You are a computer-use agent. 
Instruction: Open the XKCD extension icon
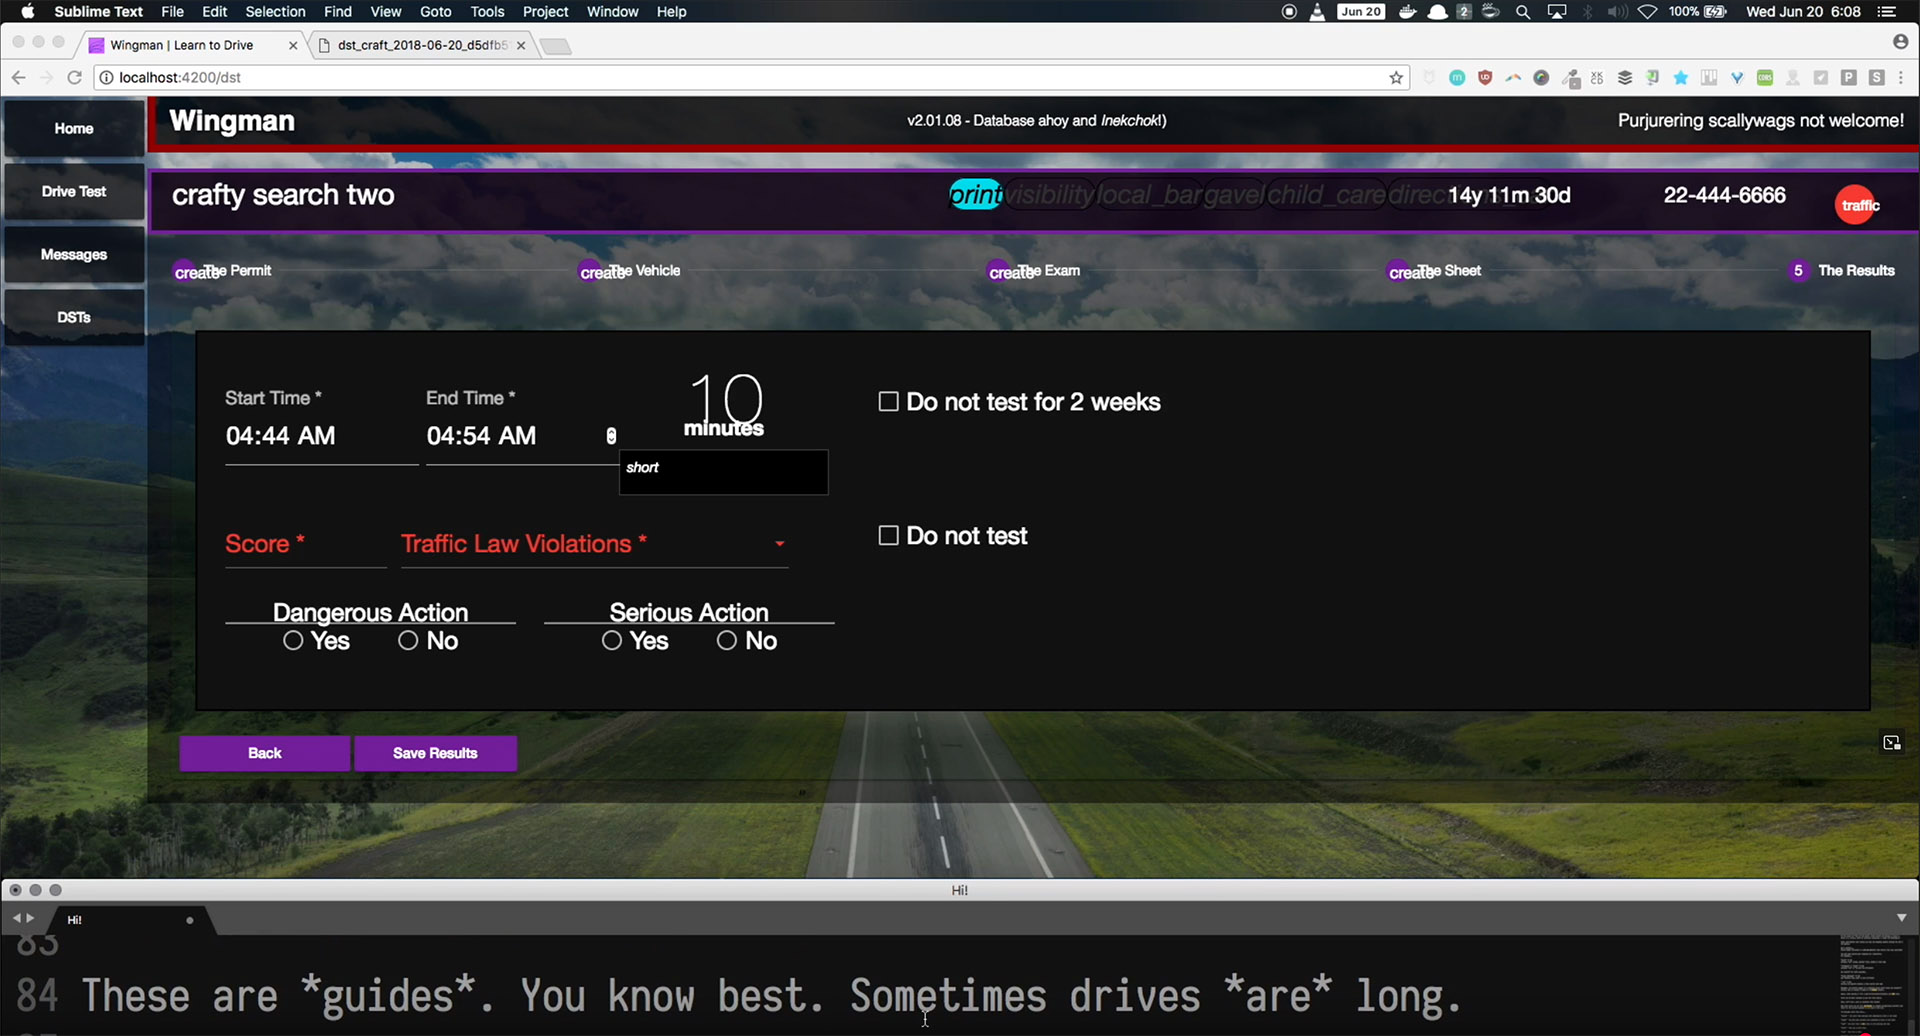[x=1597, y=78]
